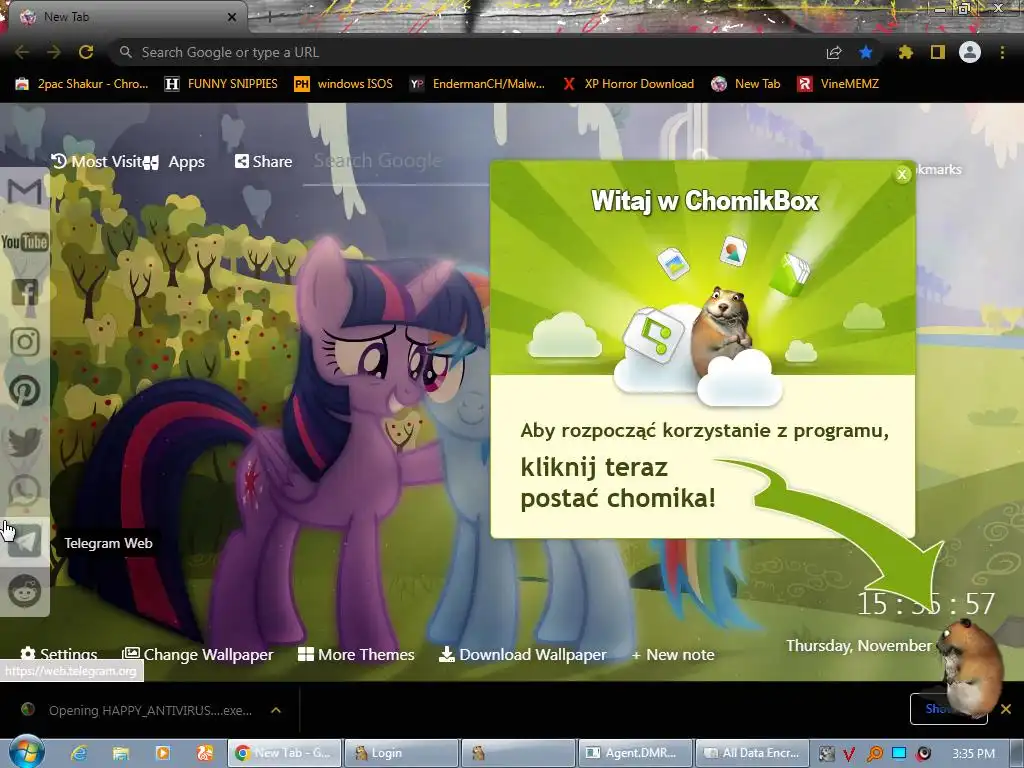This screenshot has height=768, width=1024.
Task: Open Chrome's three-dot menu
Action: pyautogui.click(x=1002, y=52)
